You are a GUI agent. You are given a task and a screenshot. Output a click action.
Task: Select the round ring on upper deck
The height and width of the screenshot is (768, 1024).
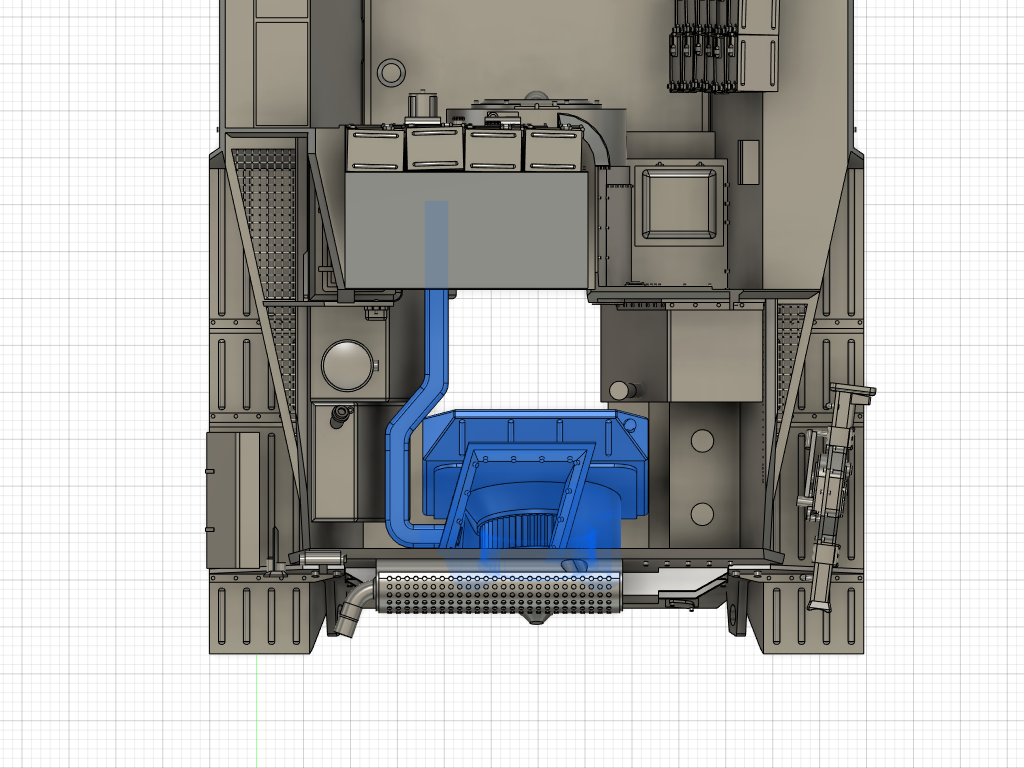coord(389,71)
